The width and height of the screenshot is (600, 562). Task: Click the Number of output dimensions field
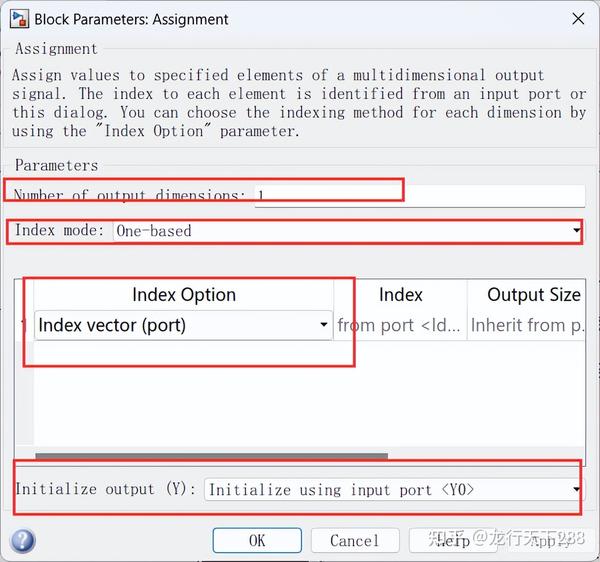tap(420, 195)
